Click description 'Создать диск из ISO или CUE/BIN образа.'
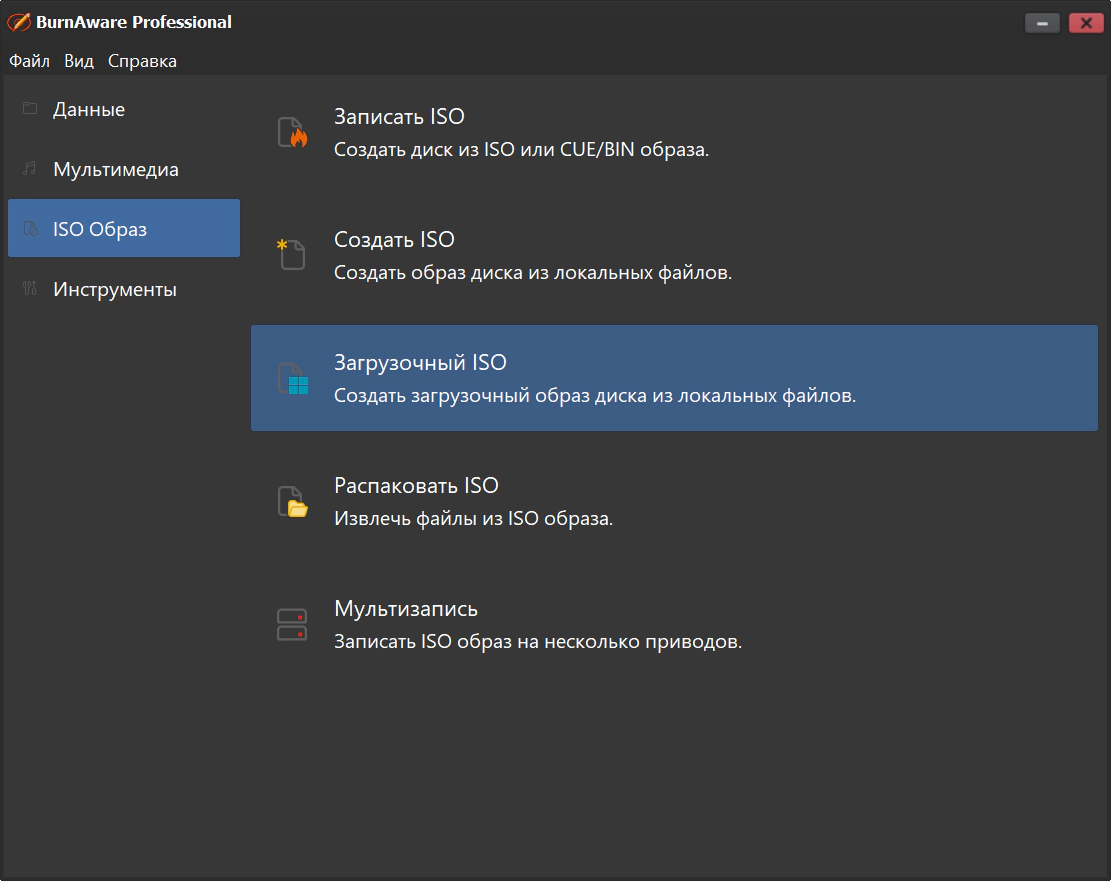This screenshot has width=1111, height=881. (521, 150)
